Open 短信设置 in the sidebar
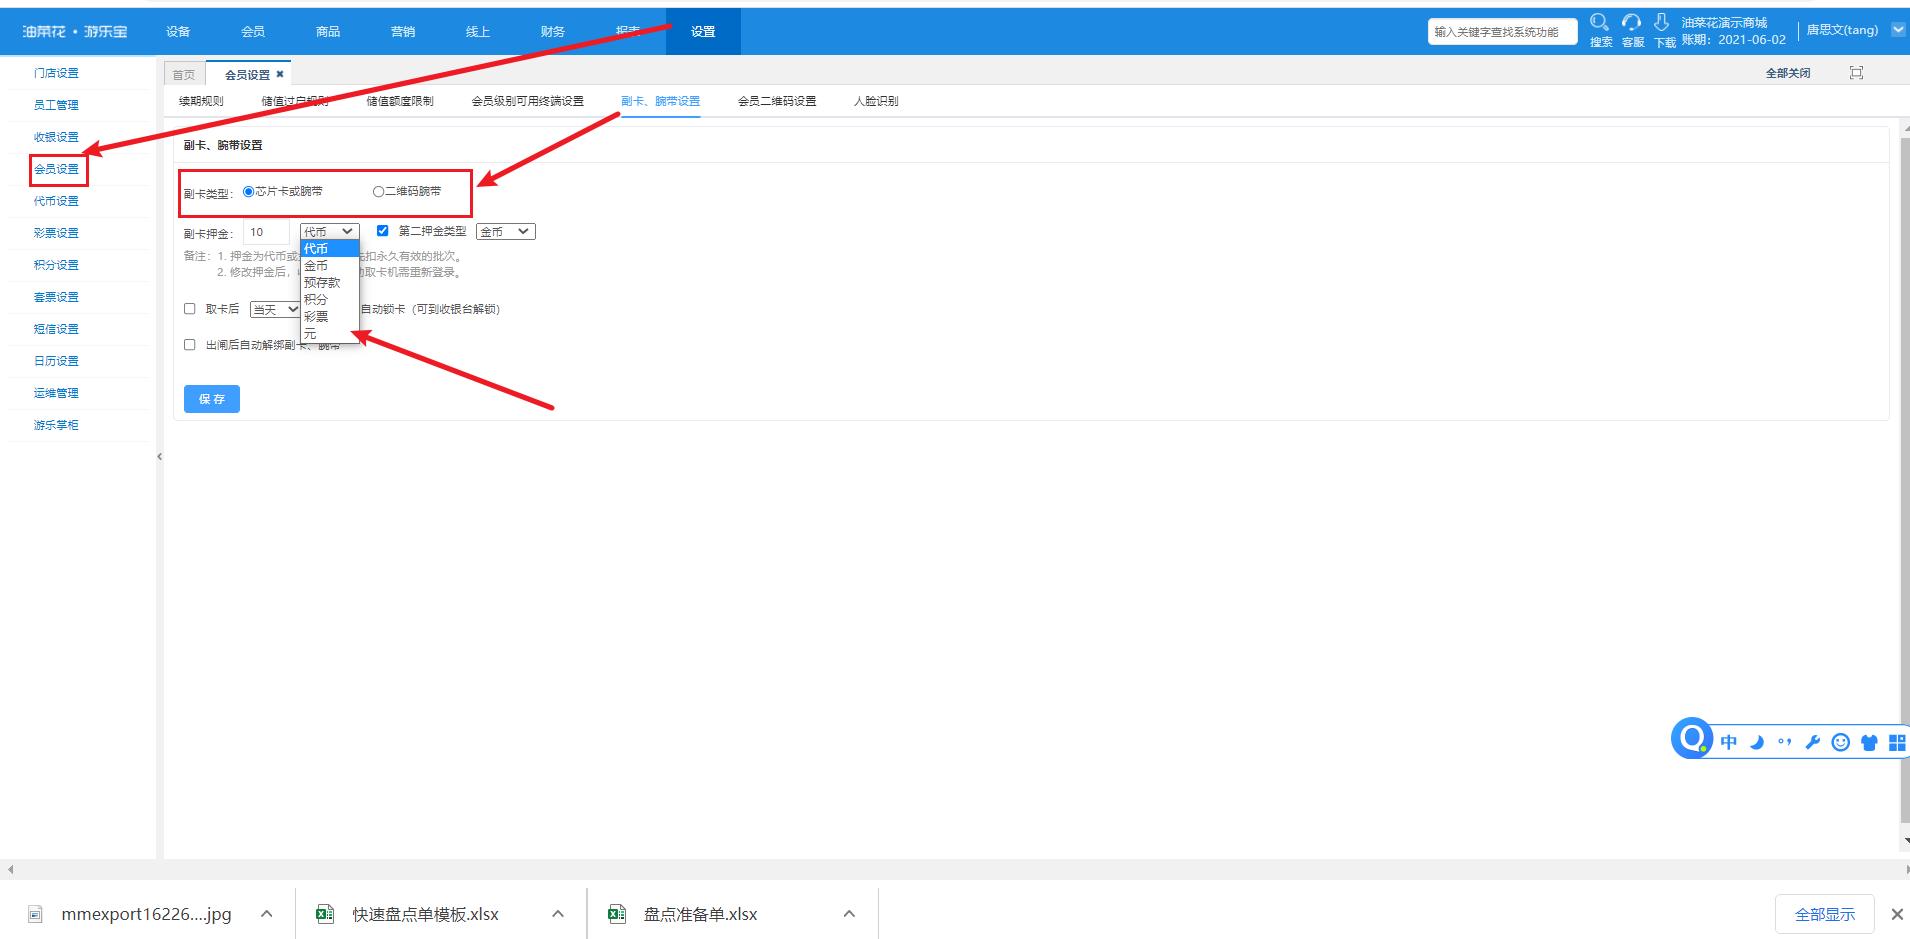1910x939 pixels. tap(56, 329)
